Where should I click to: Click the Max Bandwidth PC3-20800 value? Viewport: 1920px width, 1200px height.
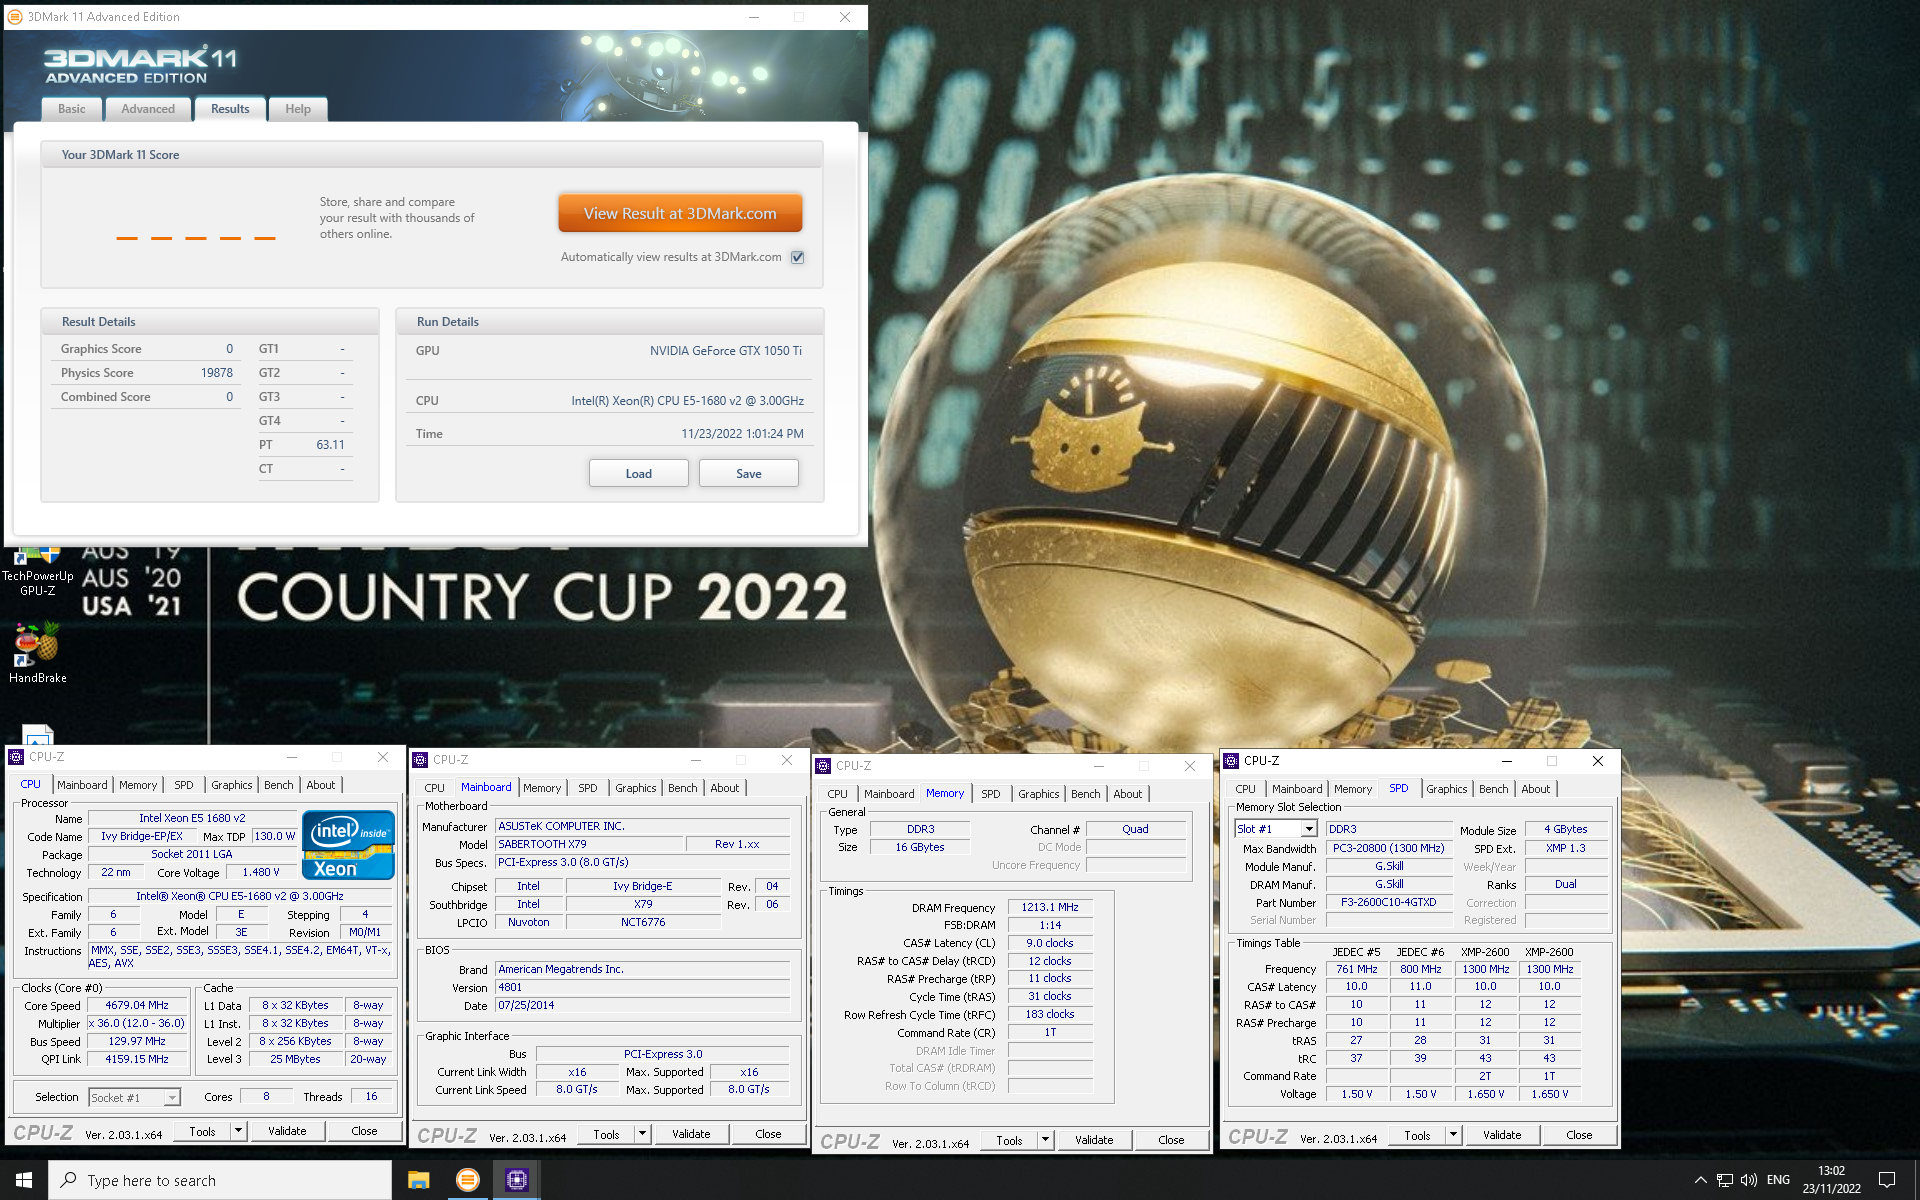(x=1388, y=848)
